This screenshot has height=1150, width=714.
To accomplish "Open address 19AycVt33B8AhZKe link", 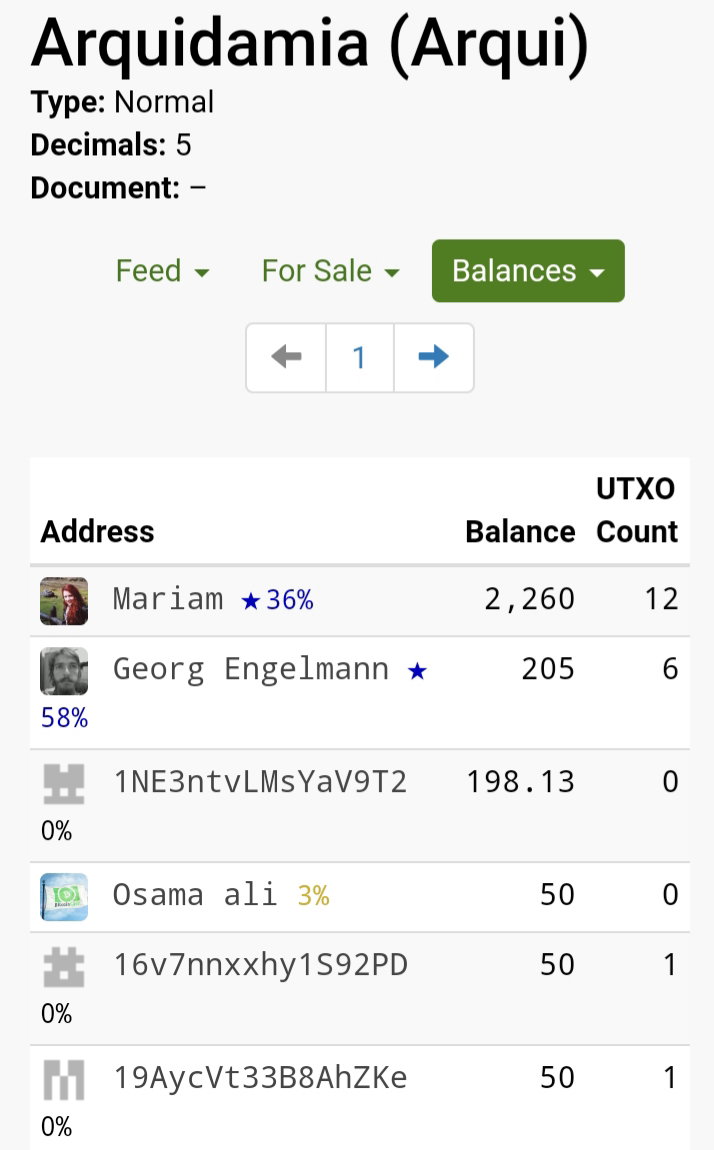I will (x=260, y=1077).
